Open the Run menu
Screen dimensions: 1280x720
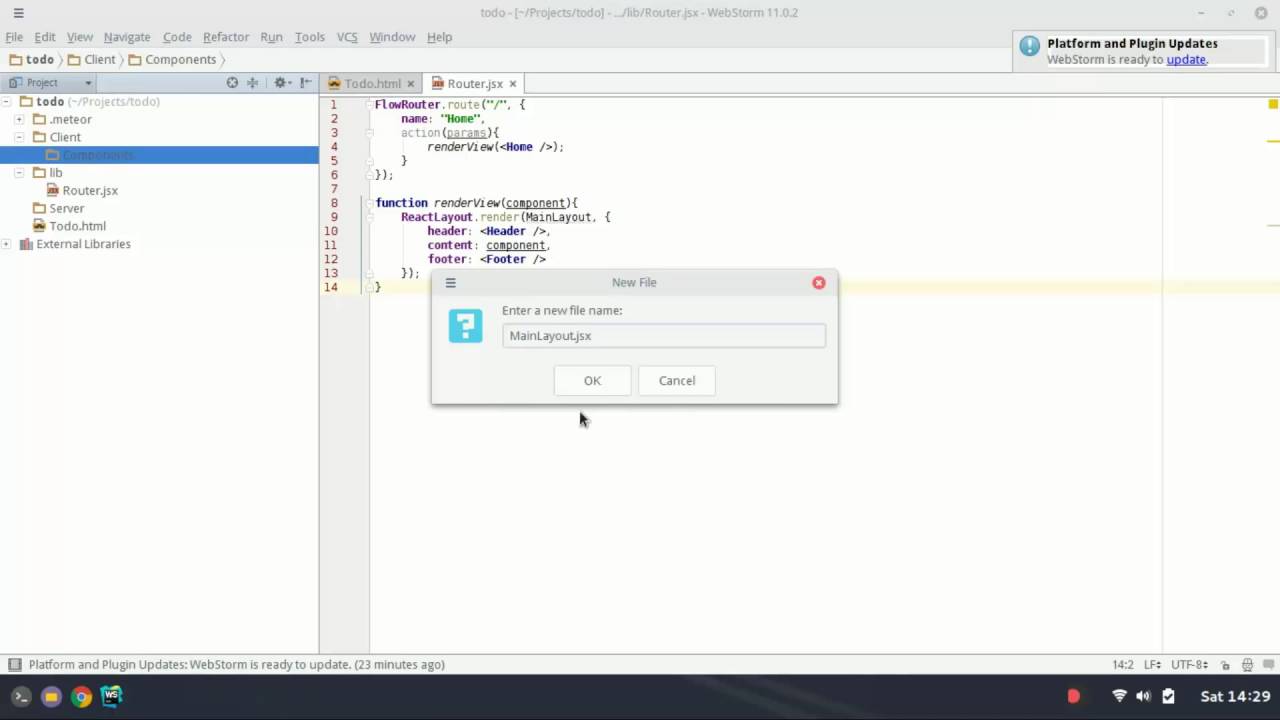271,37
